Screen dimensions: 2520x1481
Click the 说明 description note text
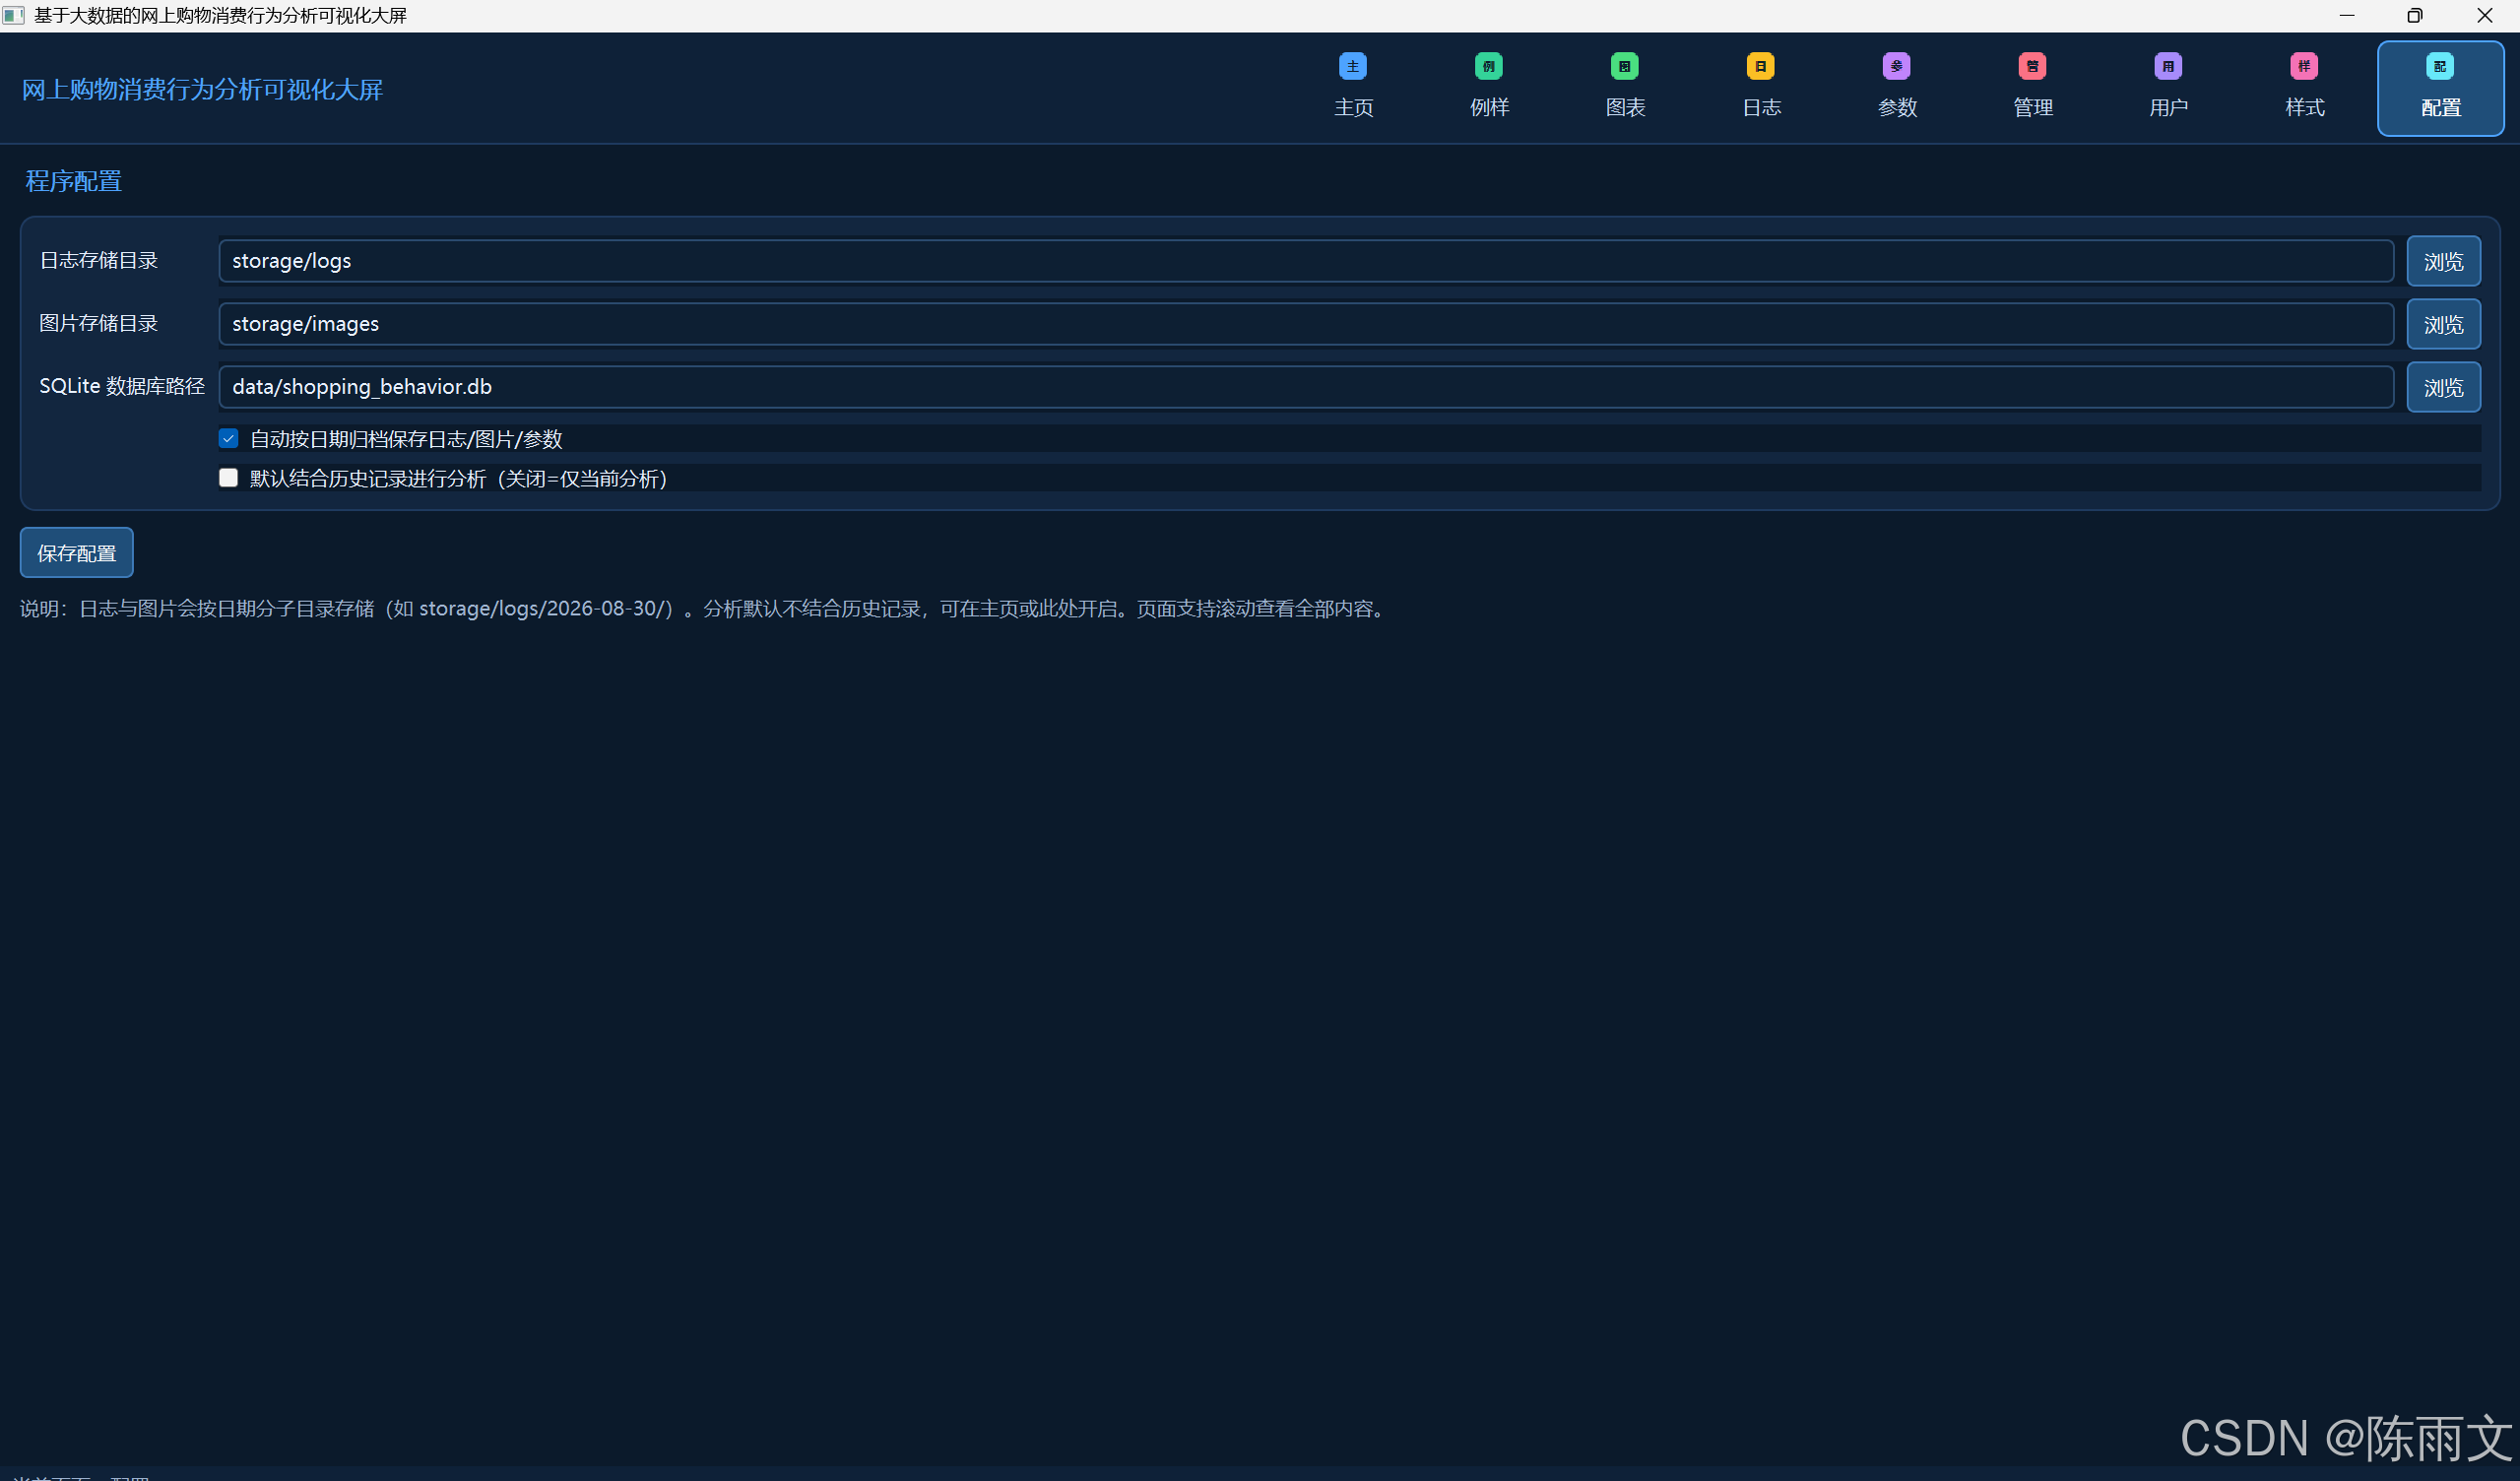(704, 608)
